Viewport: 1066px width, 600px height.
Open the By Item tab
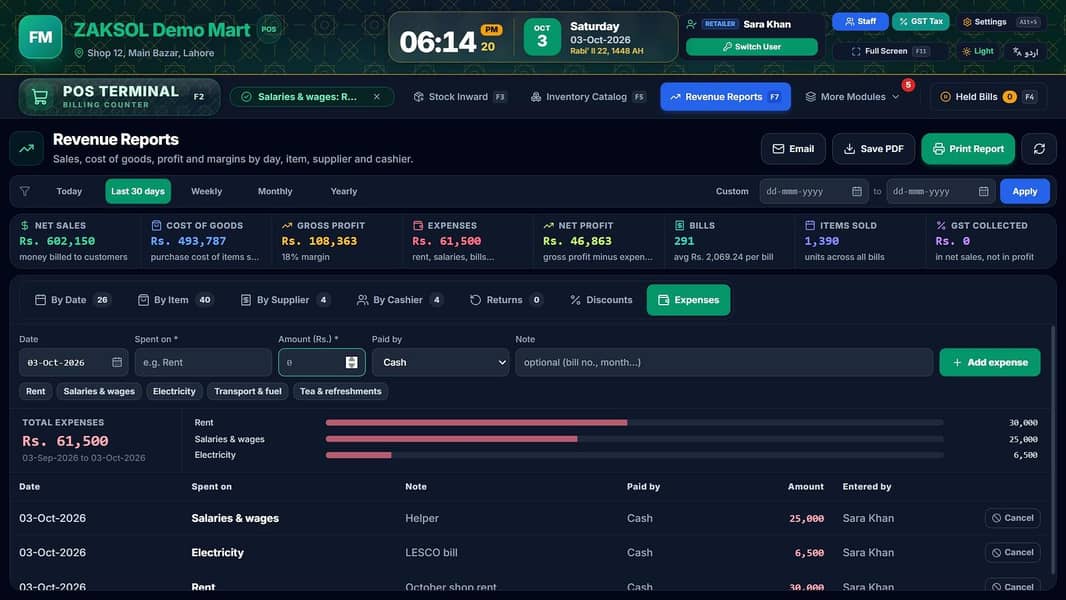[175, 300]
